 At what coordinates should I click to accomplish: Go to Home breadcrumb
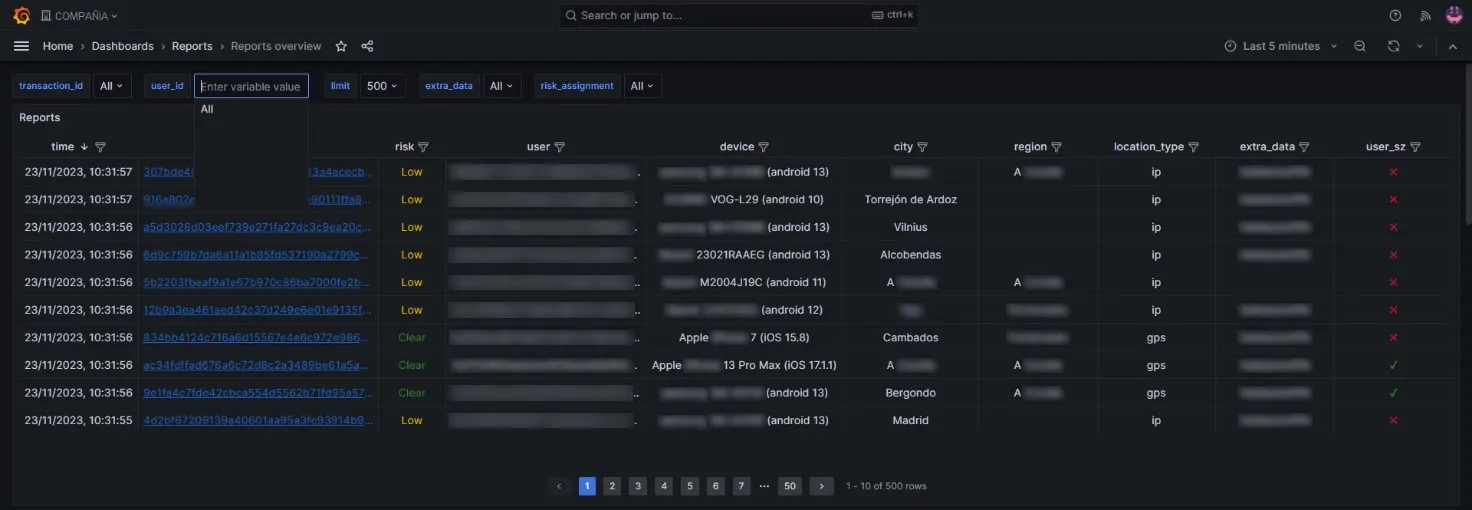click(57, 46)
